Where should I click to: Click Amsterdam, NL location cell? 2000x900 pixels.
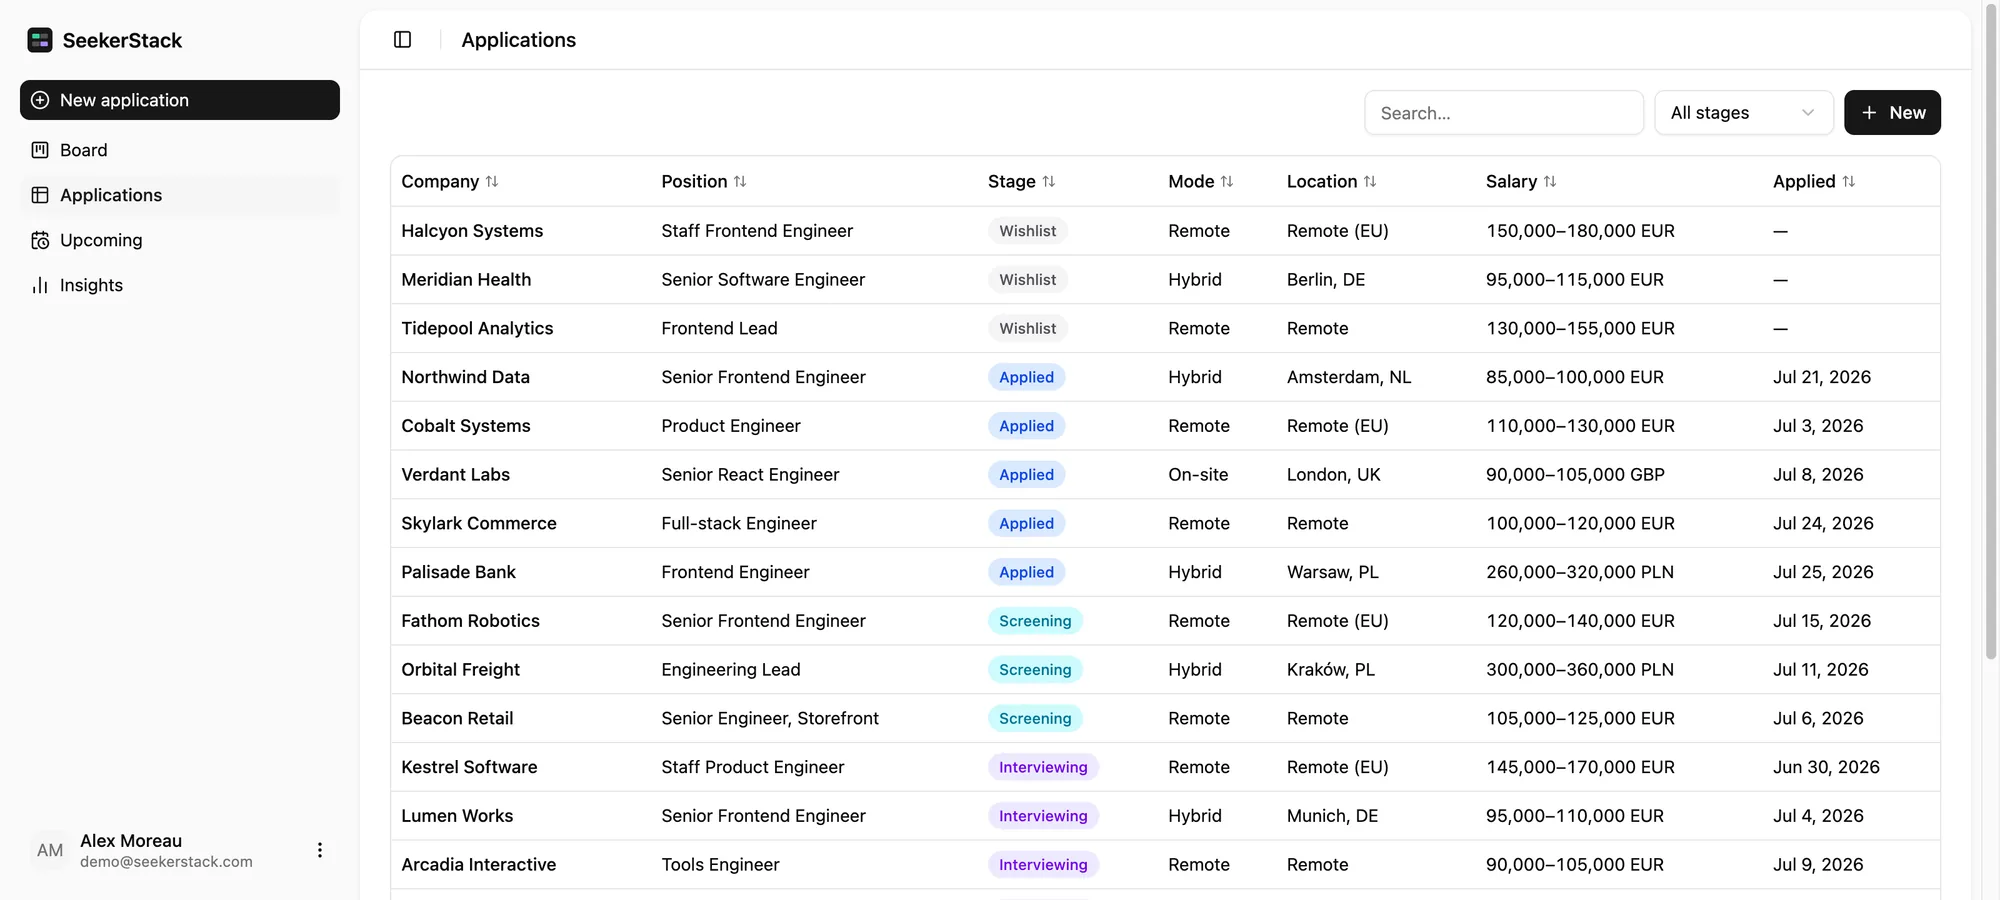tap(1349, 377)
